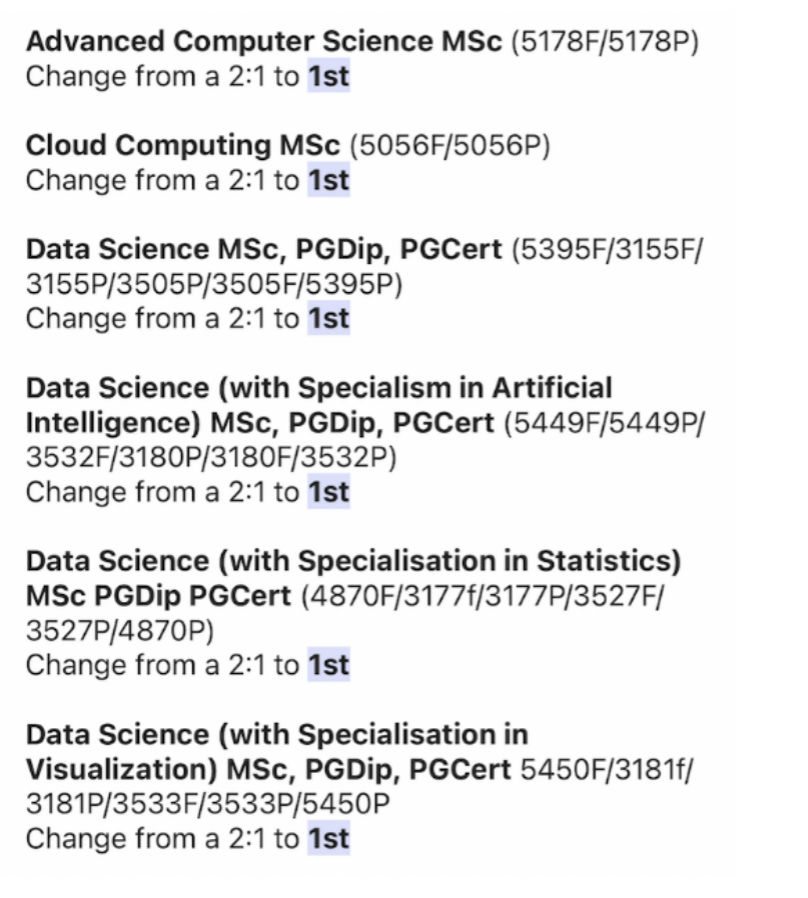Click the course code 5056F/5056P
The width and height of the screenshot is (808, 898).
[450, 145]
